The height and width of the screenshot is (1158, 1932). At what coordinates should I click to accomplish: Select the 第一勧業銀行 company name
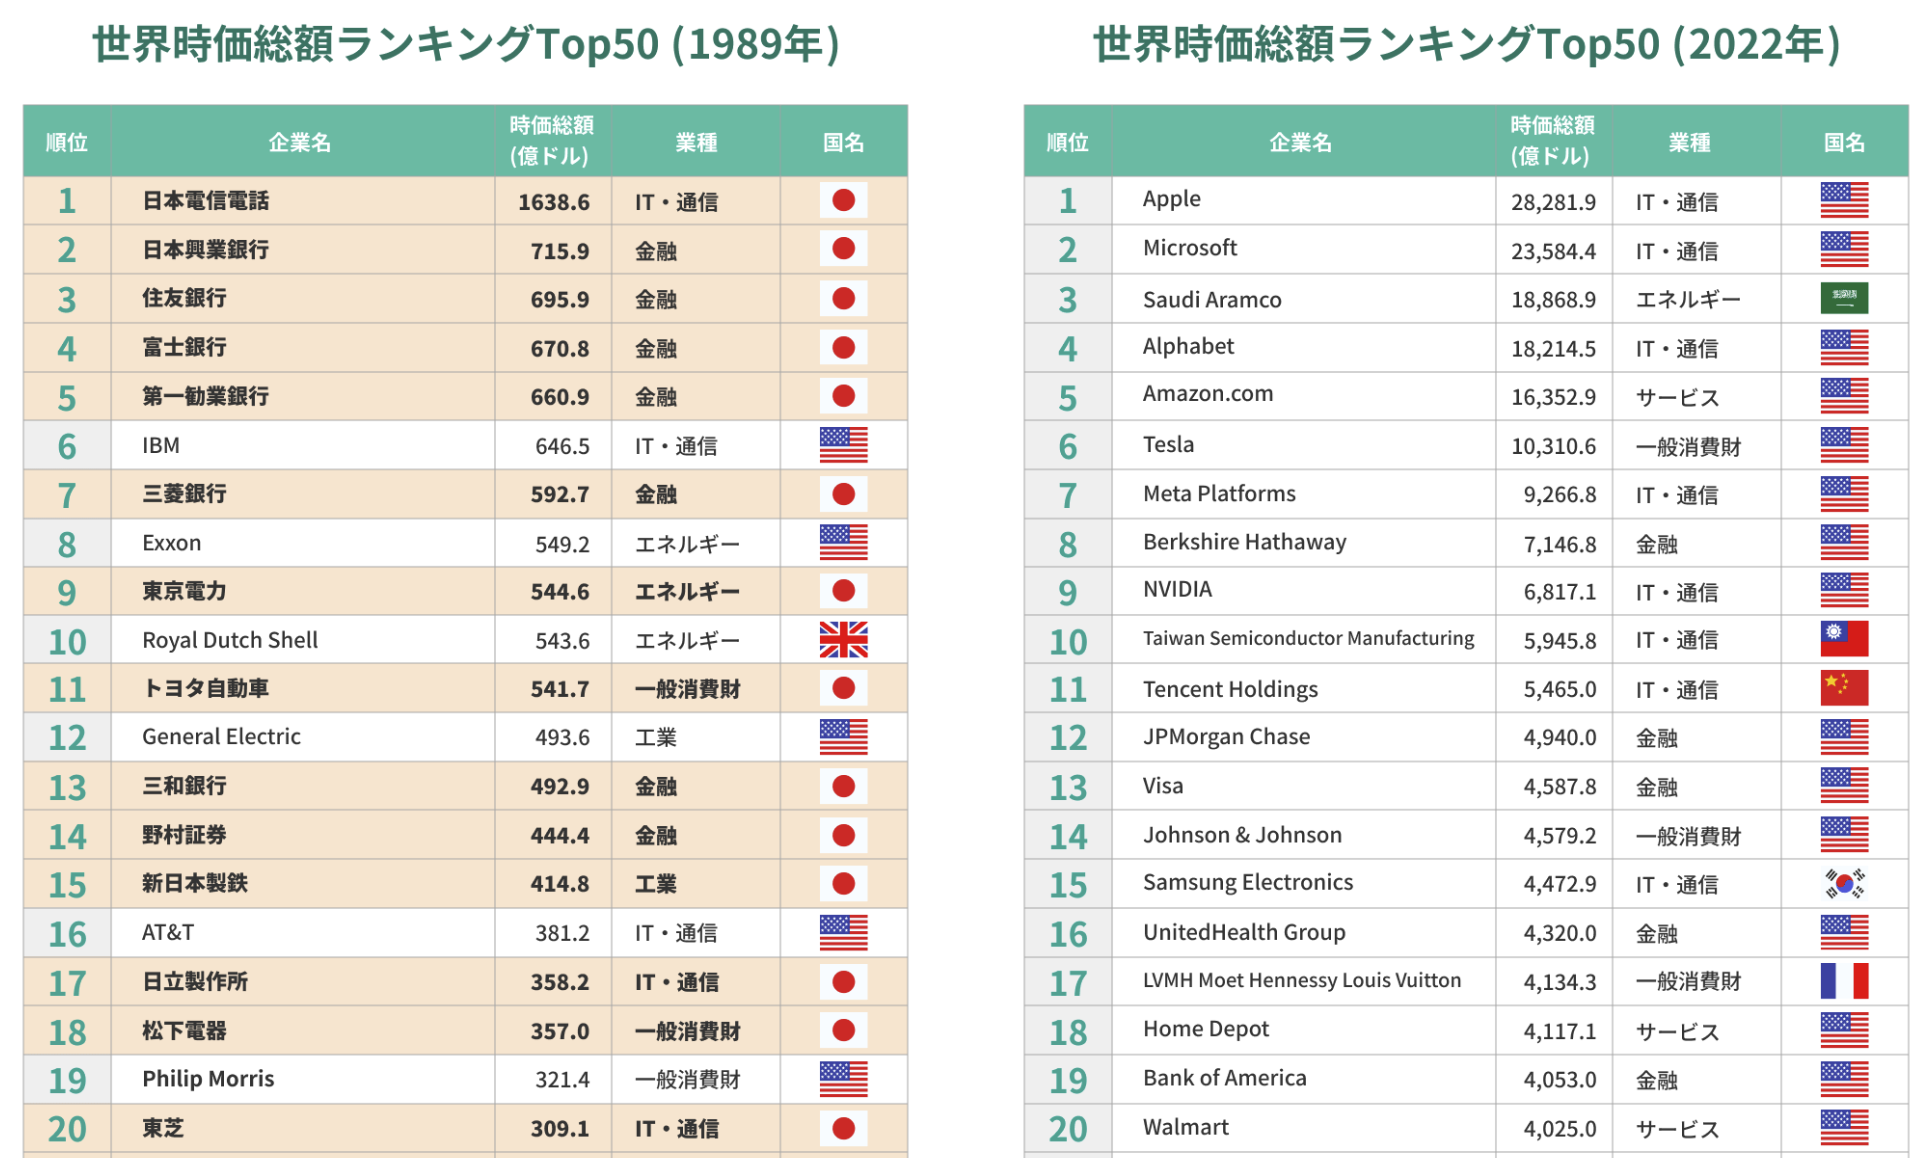[x=205, y=396]
